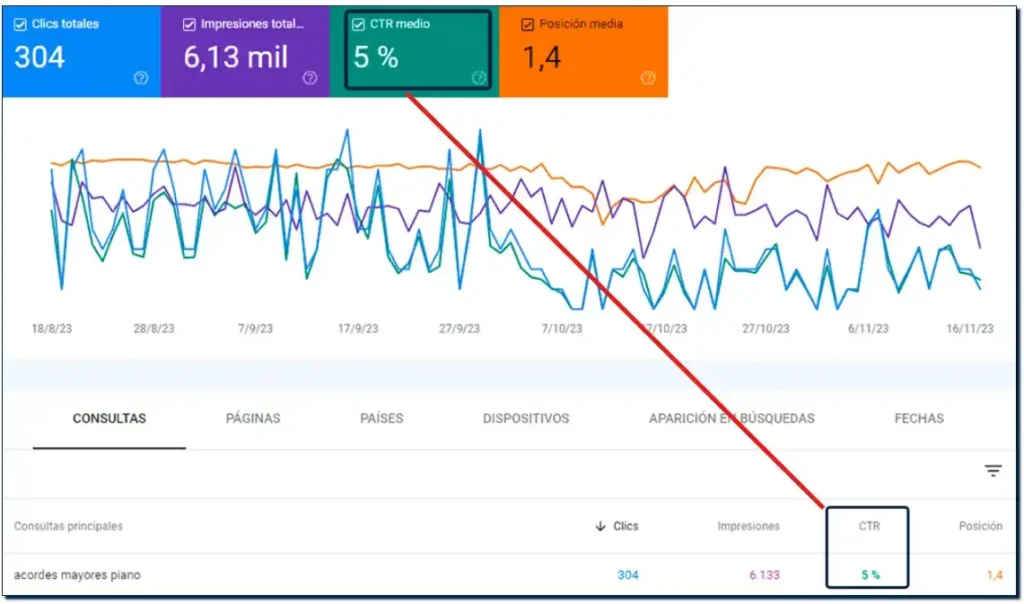Uncheck the Clics totales checkbox
1024x604 pixels.
point(20,24)
